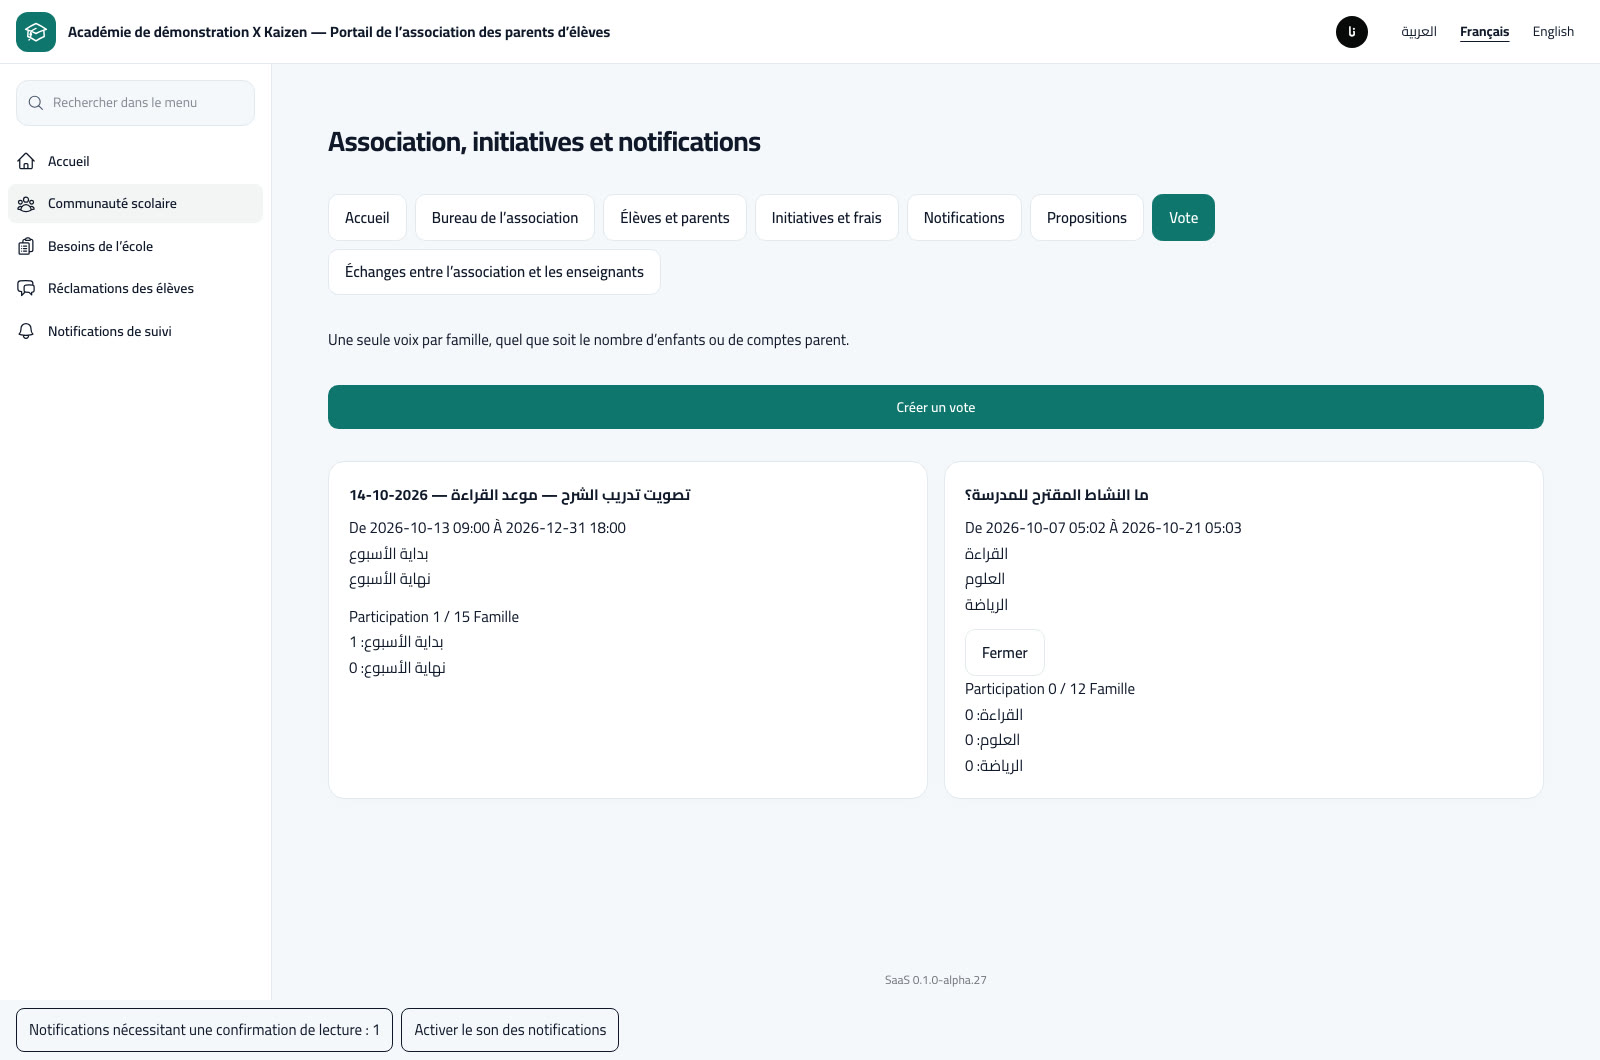Click the academy graduation cap logo

point(36,32)
